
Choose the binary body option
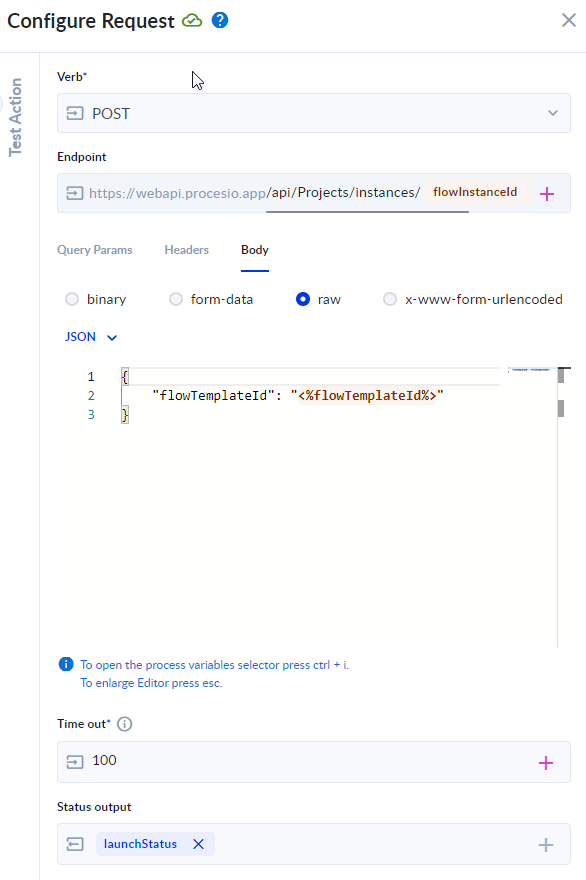71,299
